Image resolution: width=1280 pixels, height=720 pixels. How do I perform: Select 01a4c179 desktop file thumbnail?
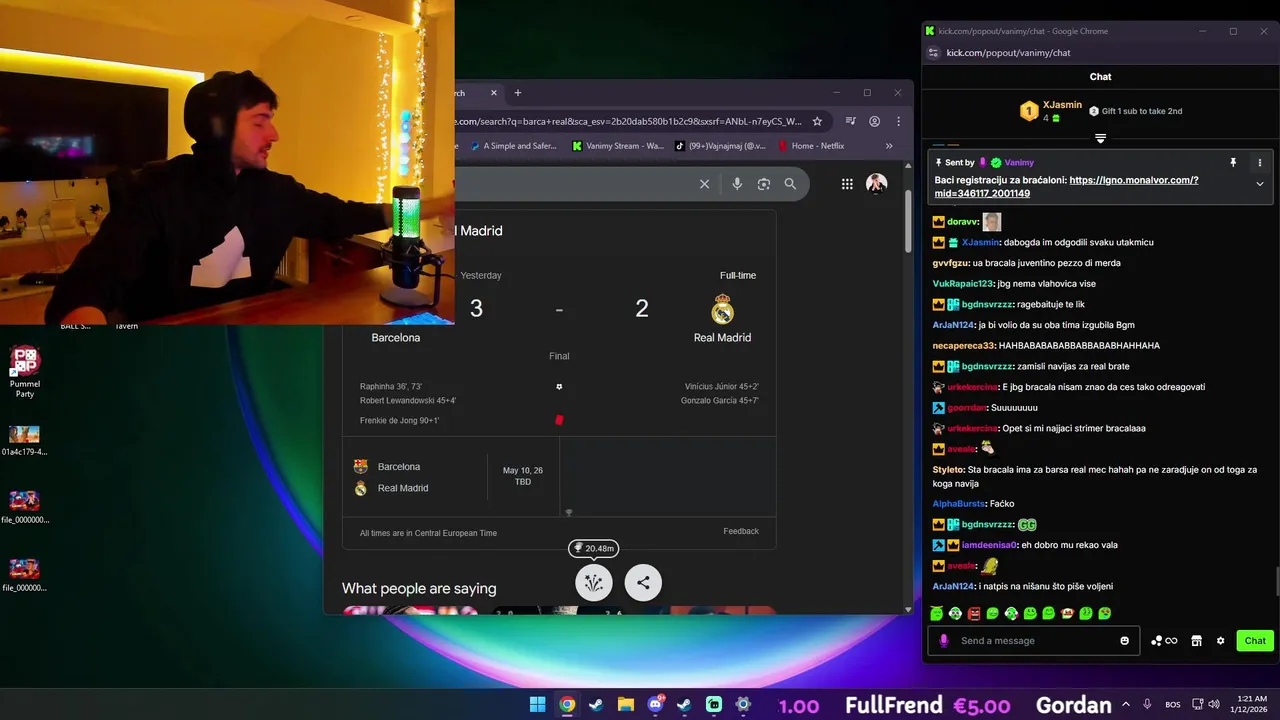[x=24, y=440]
